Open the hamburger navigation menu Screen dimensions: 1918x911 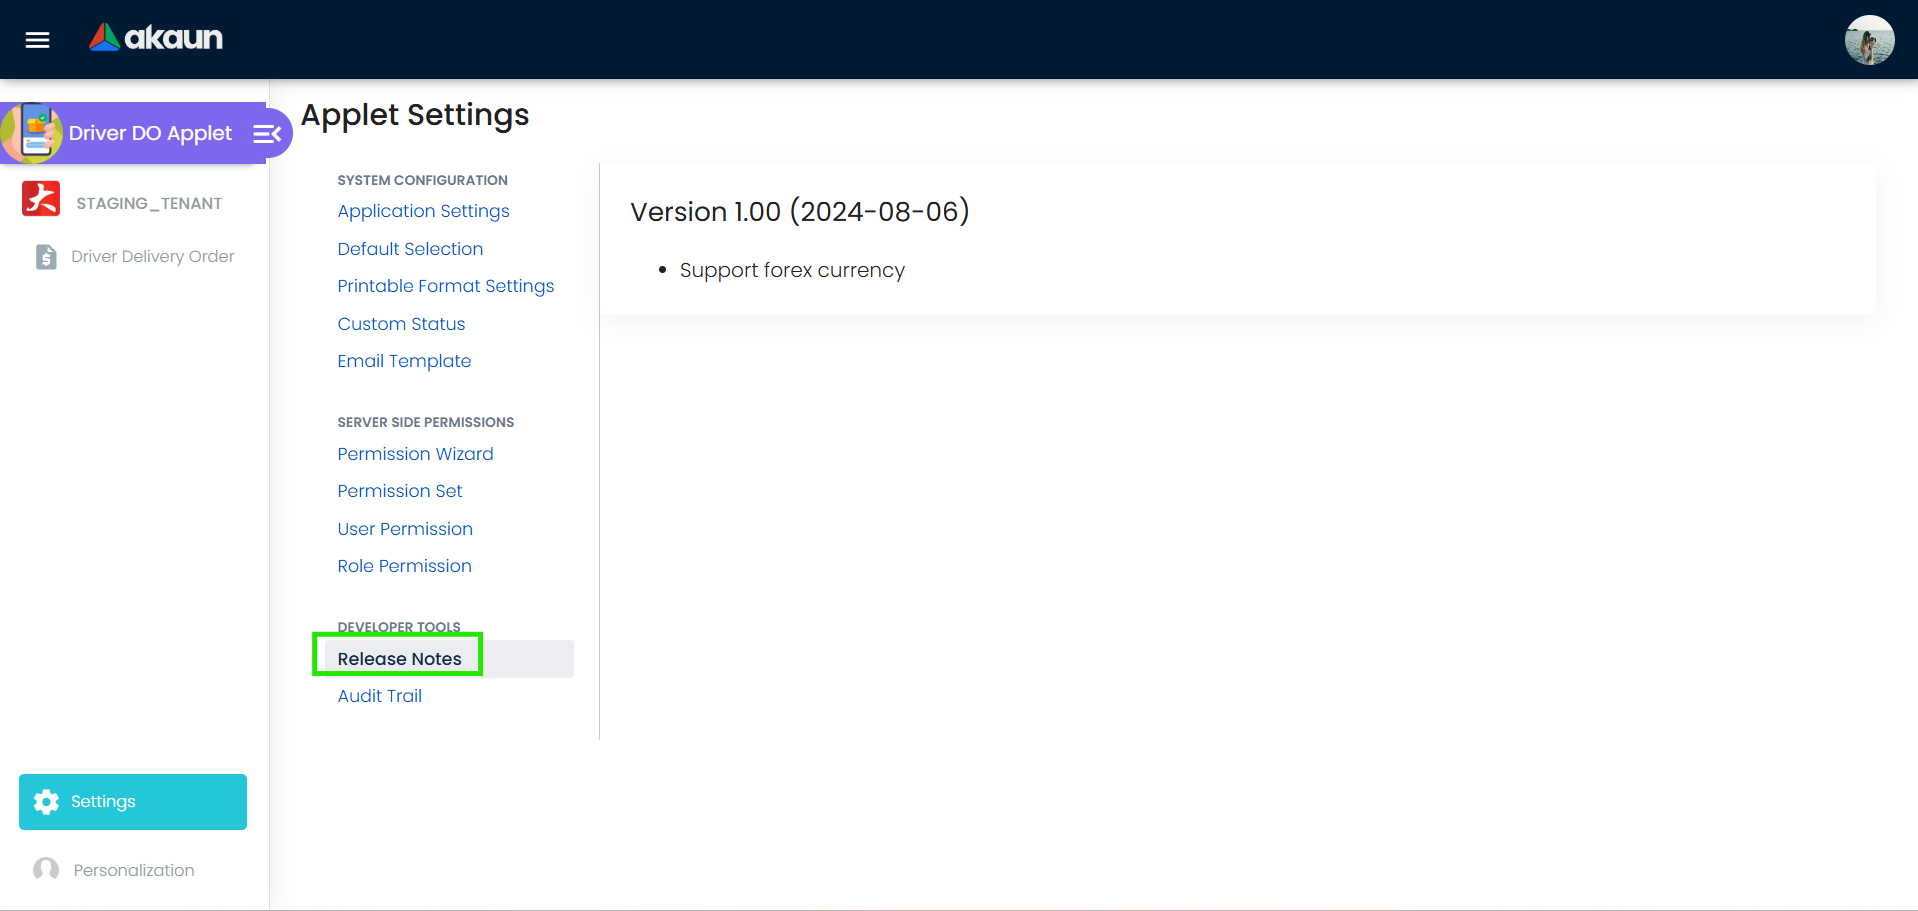(36, 39)
